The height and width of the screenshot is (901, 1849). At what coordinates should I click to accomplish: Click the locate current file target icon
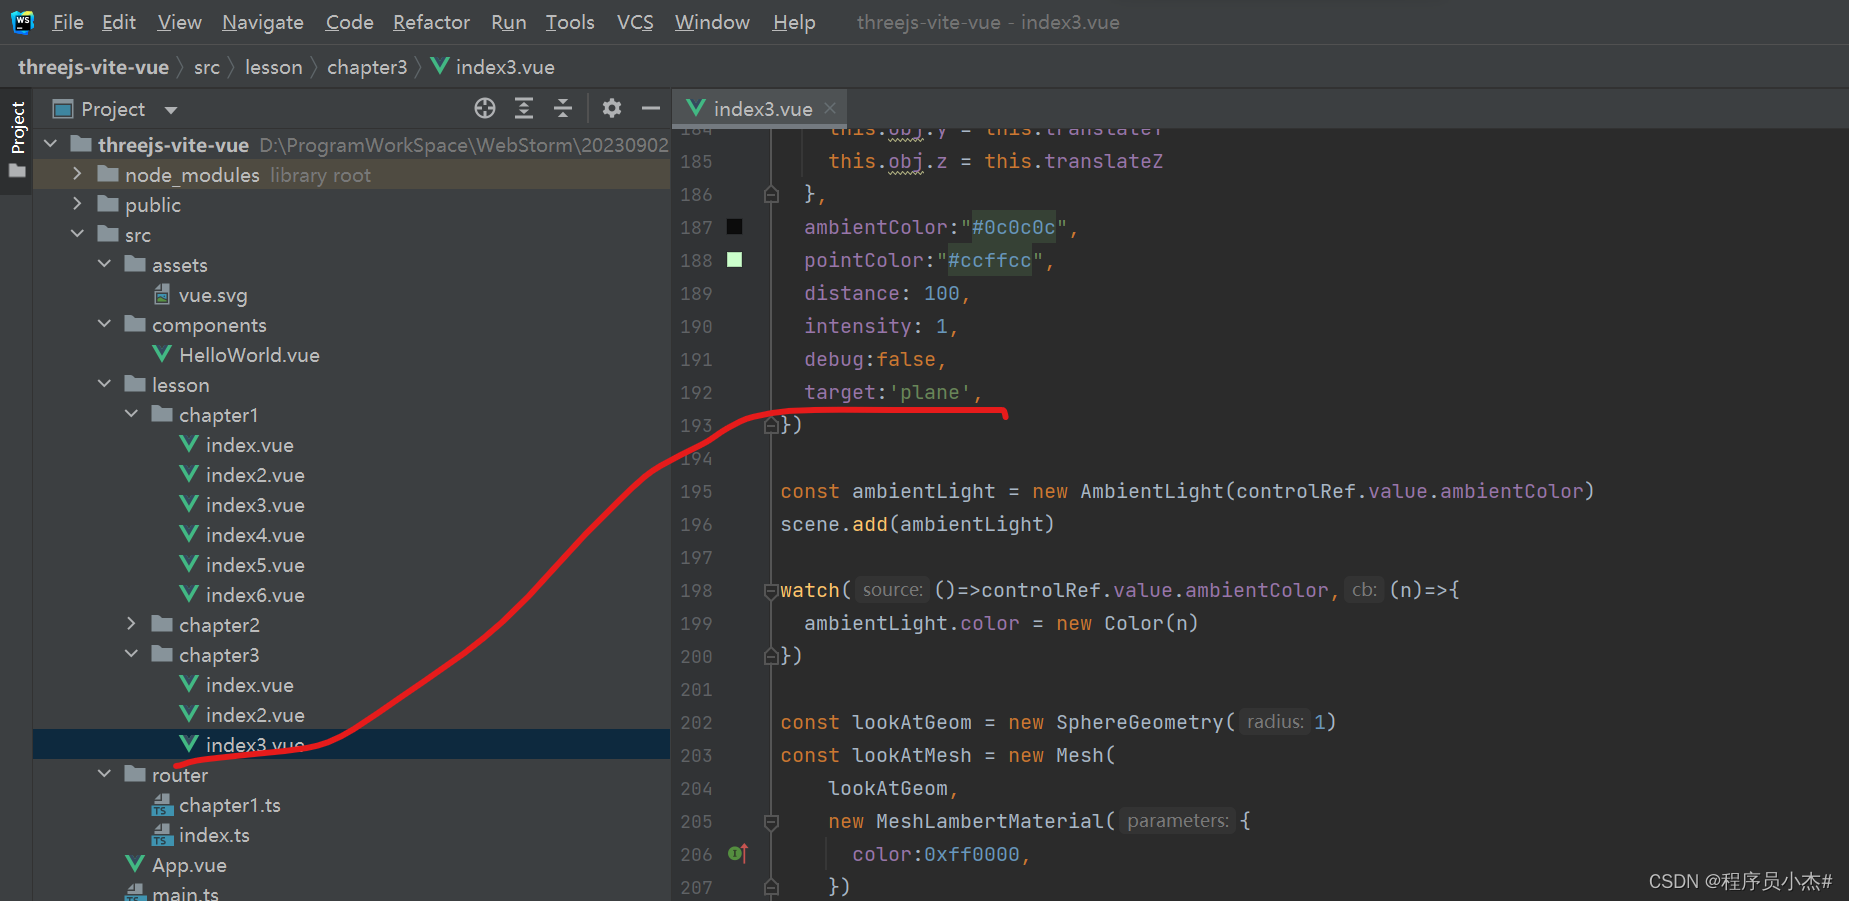[x=485, y=108]
